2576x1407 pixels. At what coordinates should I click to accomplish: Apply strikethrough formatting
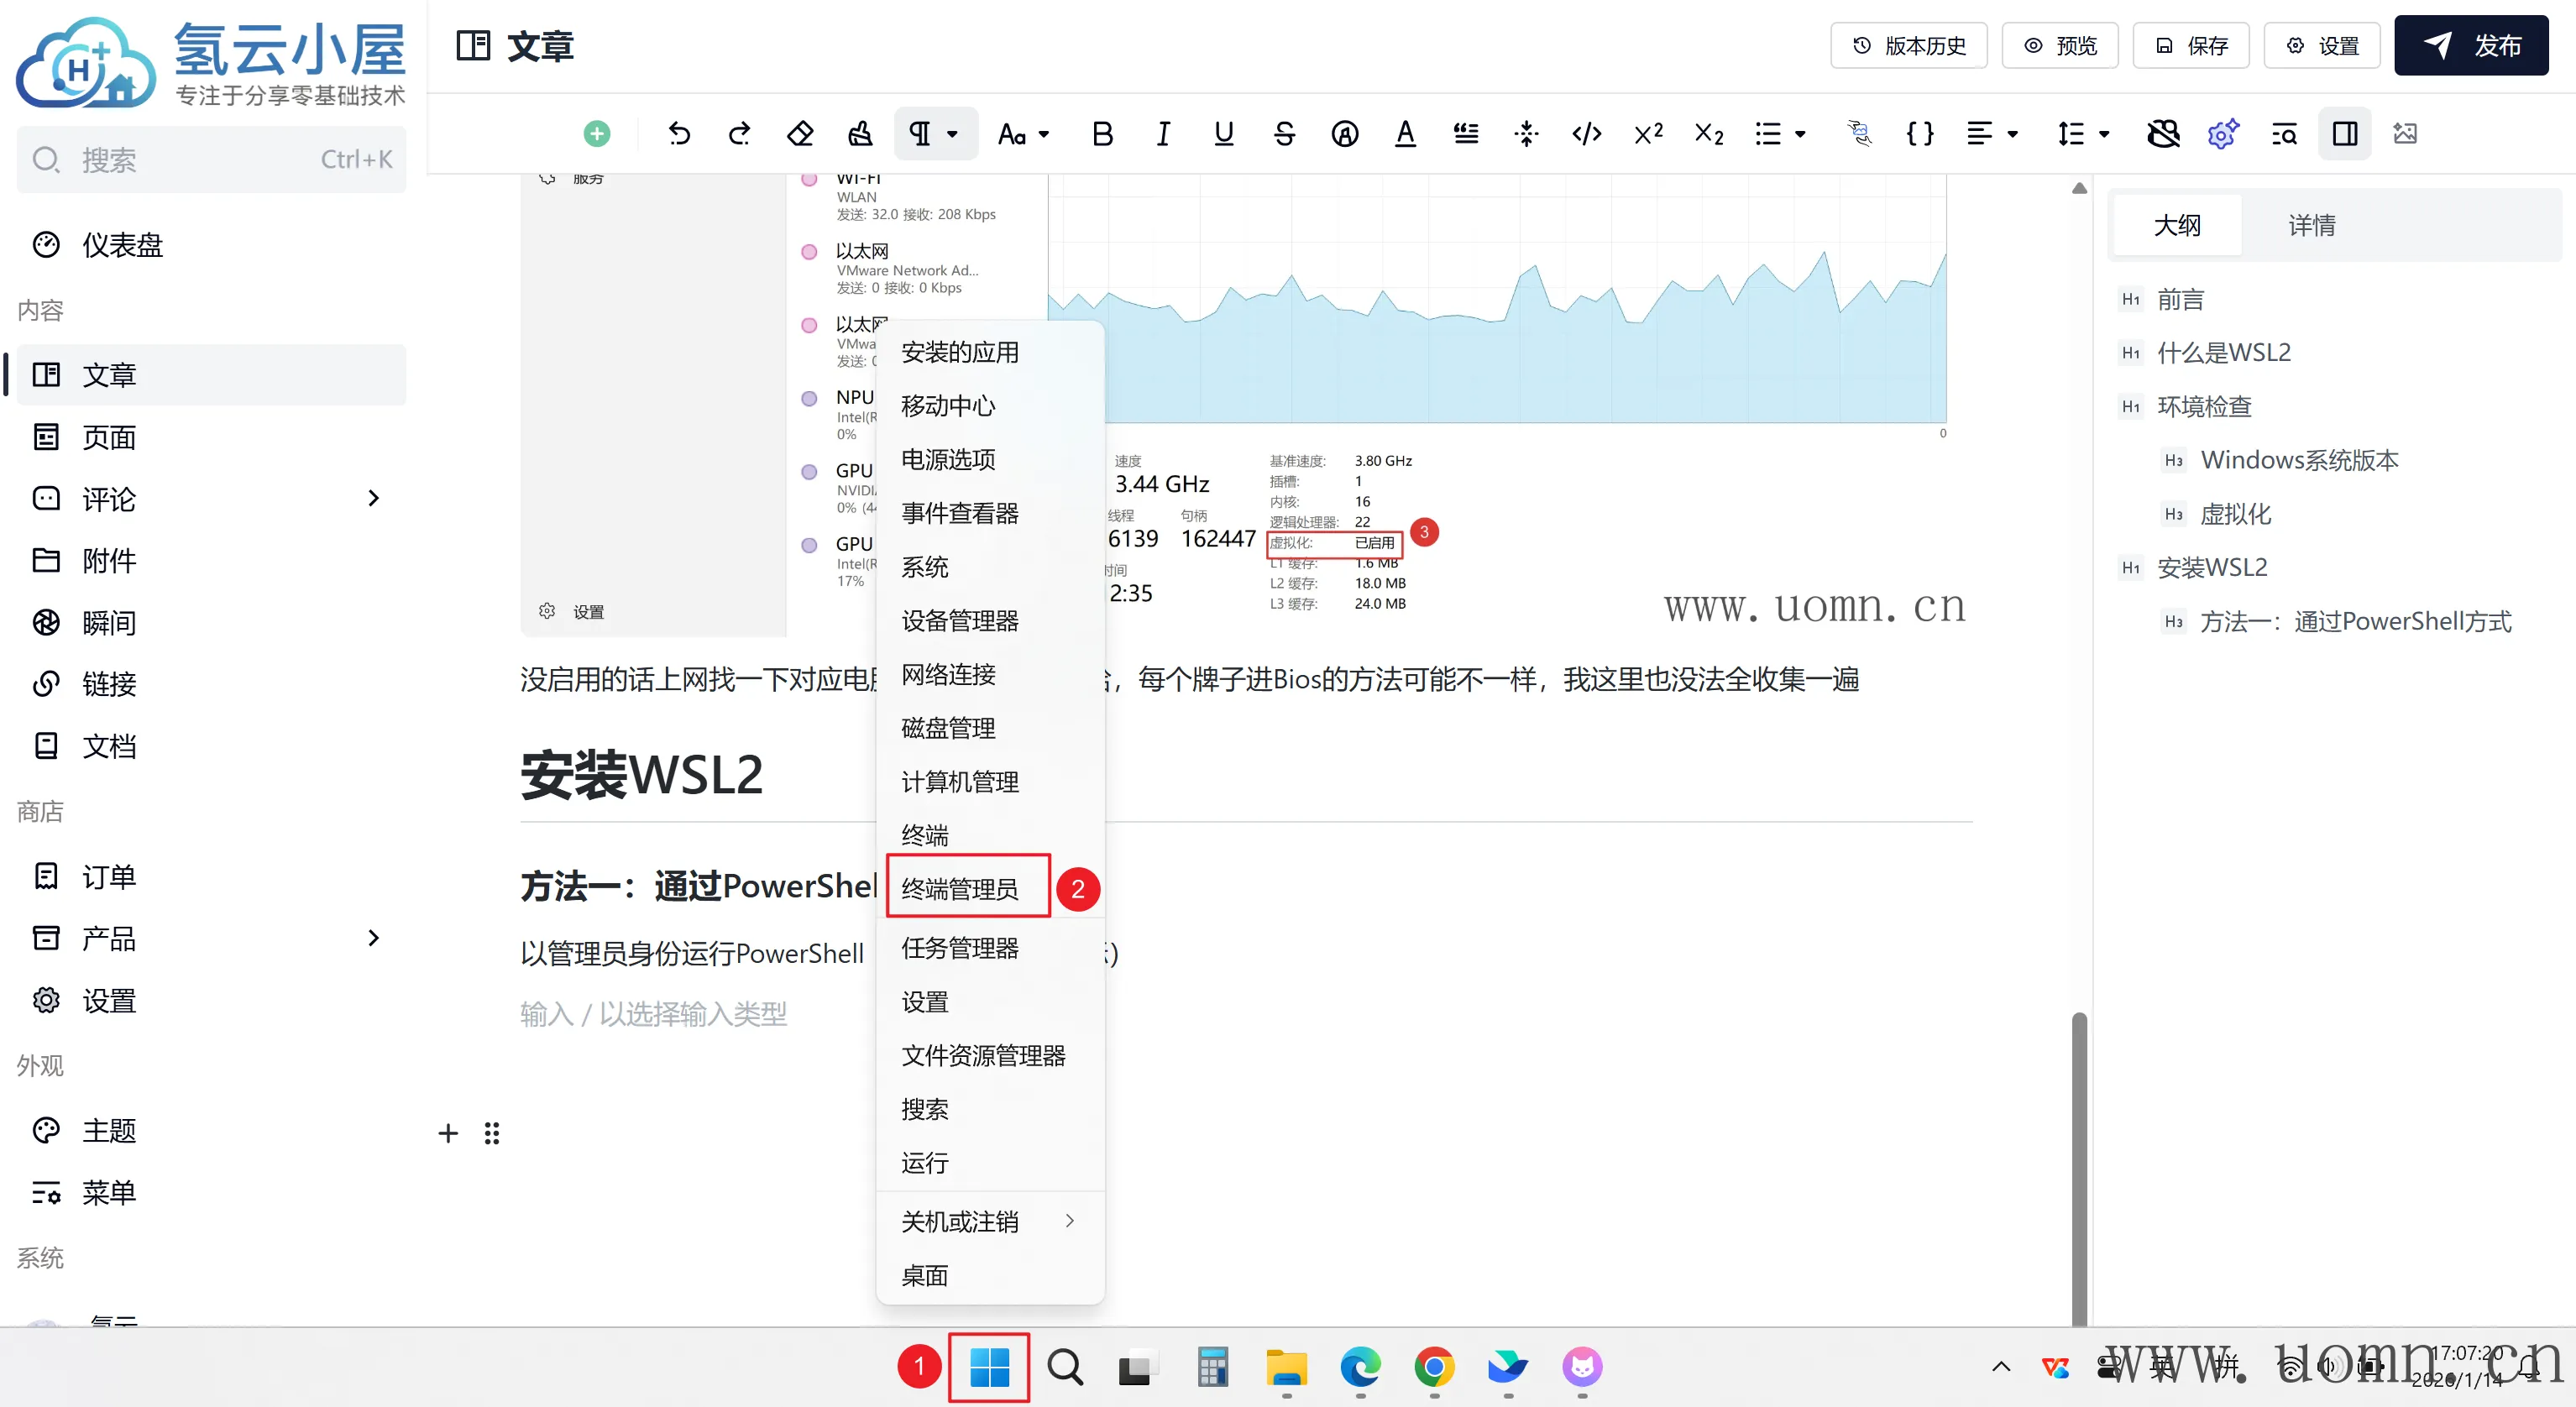pos(1284,133)
